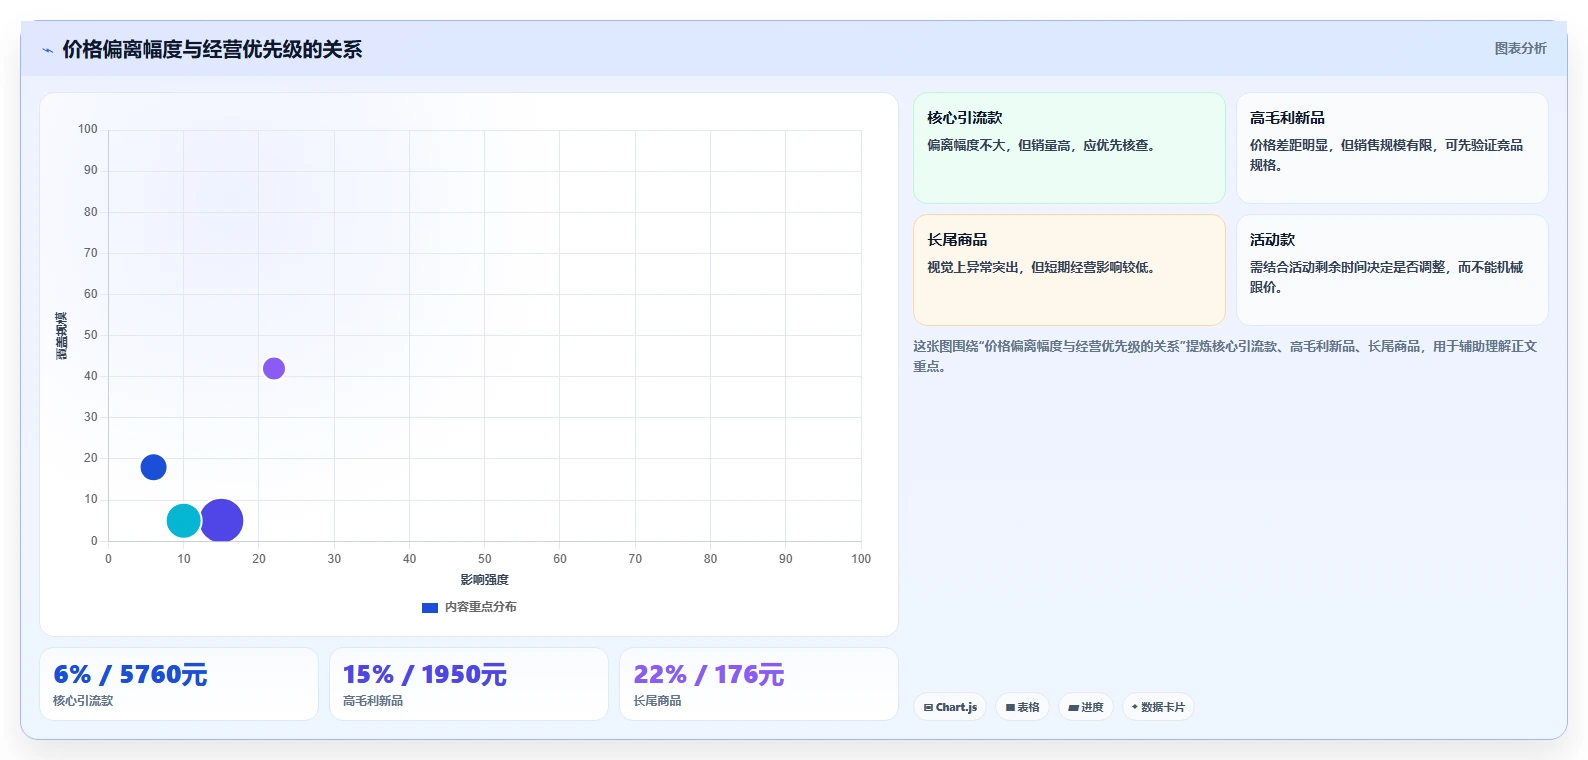Click the x-axis tick label 50
Image resolution: width=1588 pixels, height=760 pixels.
[x=484, y=559]
